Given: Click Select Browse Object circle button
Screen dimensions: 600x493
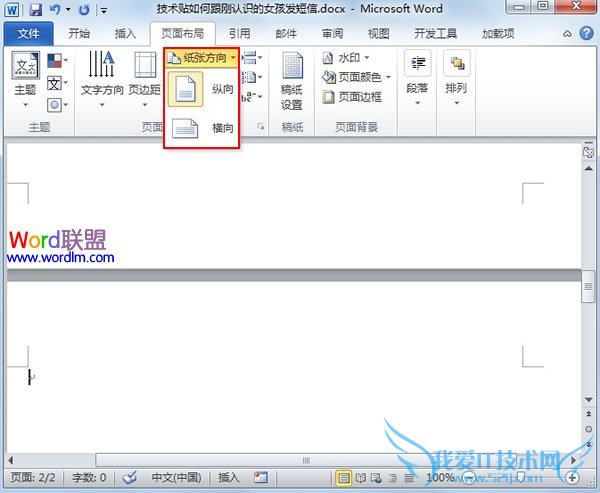Looking at the screenshot, I should pyautogui.click(x=589, y=429).
